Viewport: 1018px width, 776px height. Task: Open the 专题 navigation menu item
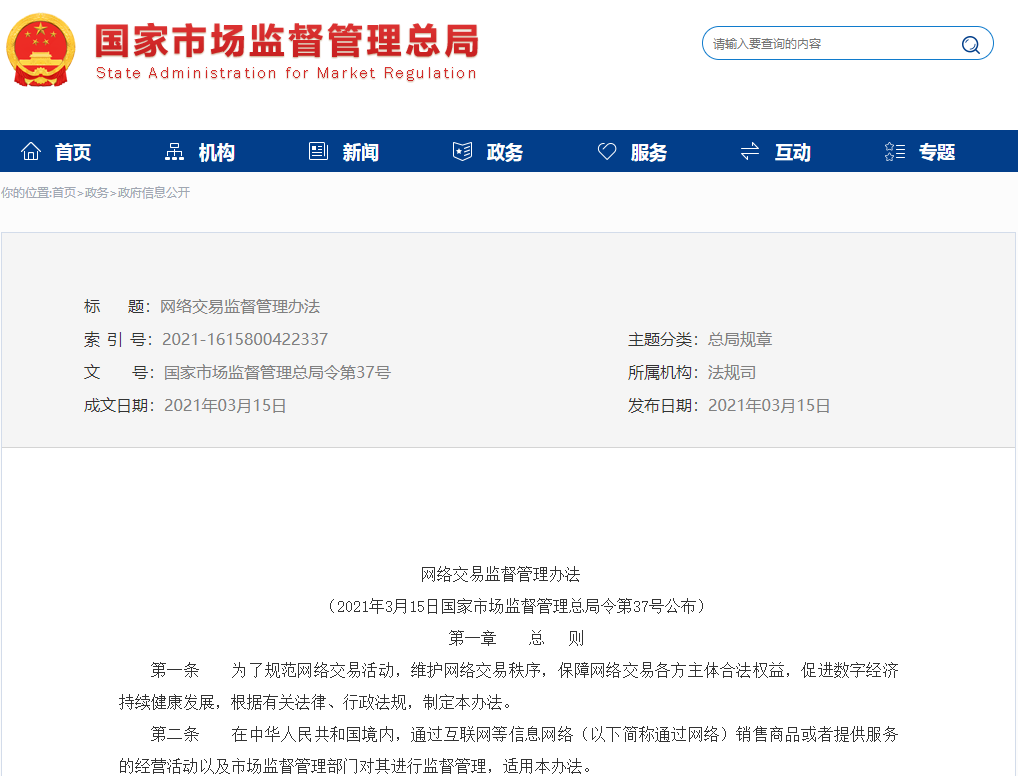[x=937, y=153]
